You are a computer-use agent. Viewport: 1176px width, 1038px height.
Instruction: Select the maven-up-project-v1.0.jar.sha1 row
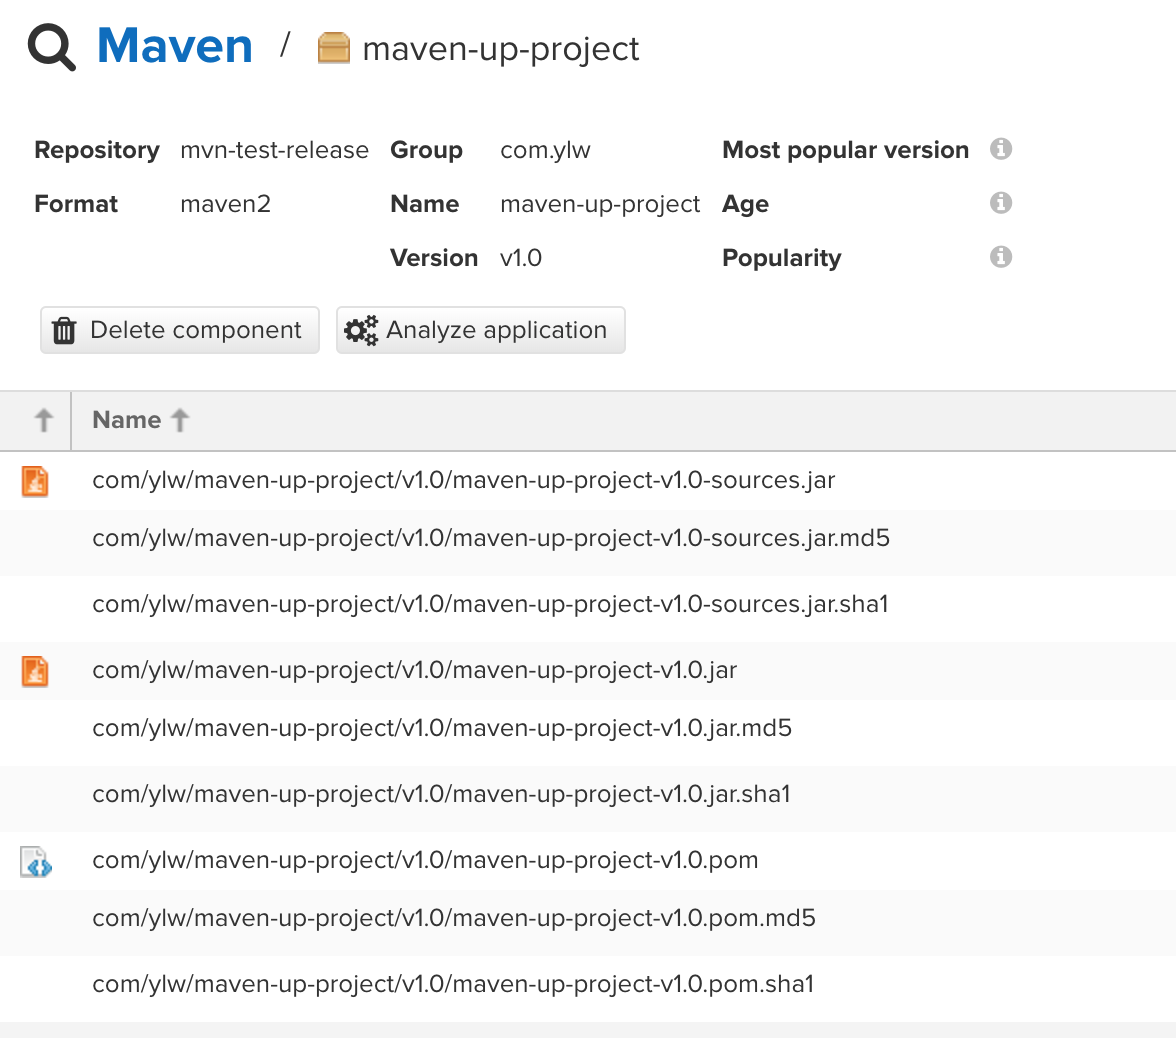pos(588,798)
